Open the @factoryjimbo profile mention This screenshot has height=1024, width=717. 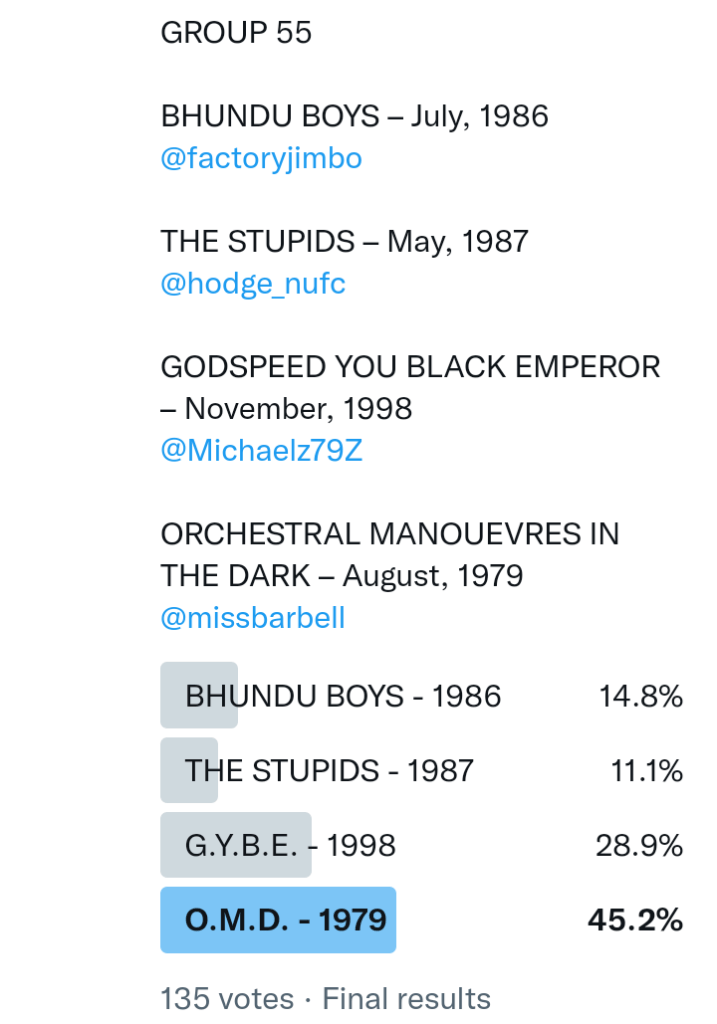[x=261, y=159]
